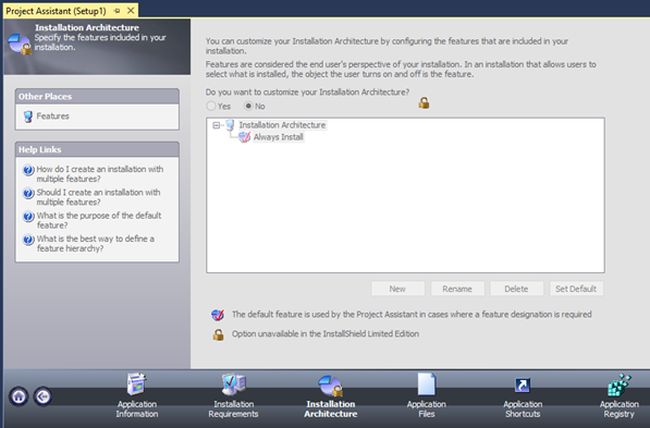Click help icon for 'best way to define'
Viewport: 650px width, 428px height.
(x=28, y=240)
